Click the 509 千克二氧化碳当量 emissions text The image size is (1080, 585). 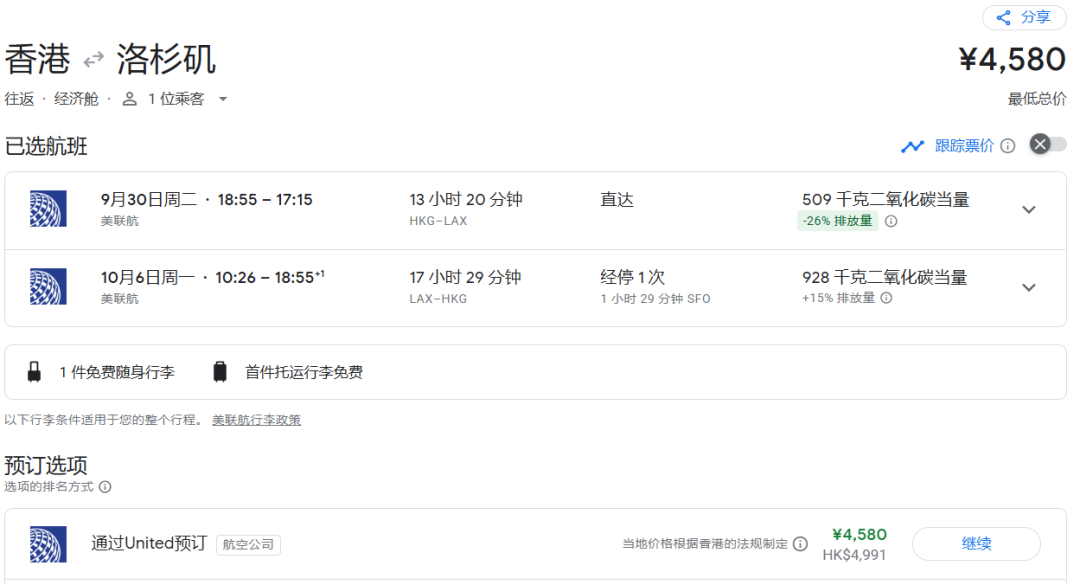[885, 199]
